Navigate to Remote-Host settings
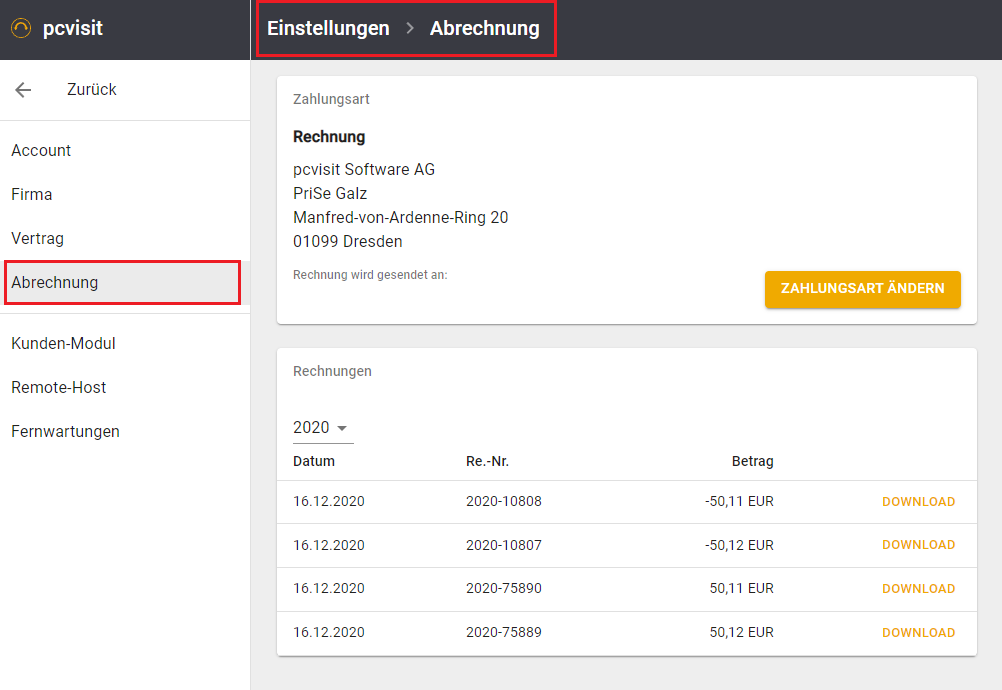Image resolution: width=1002 pixels, height=690 pixels. click(x=58, y=387)
